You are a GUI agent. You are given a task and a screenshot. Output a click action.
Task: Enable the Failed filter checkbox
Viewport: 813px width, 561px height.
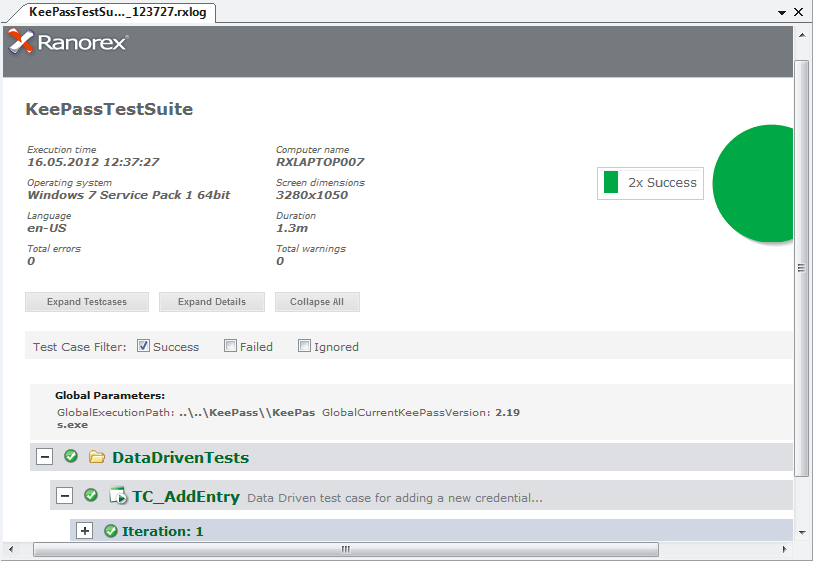230,346
